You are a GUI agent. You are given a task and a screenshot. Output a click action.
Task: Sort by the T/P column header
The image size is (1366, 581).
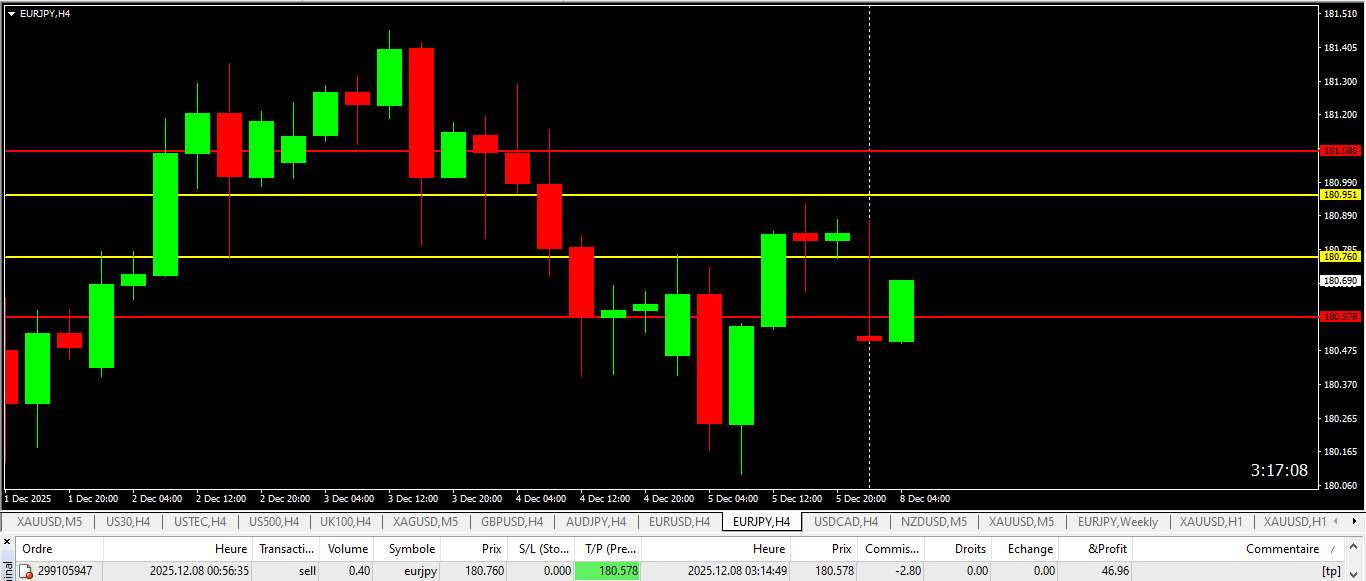coord(608,549)
